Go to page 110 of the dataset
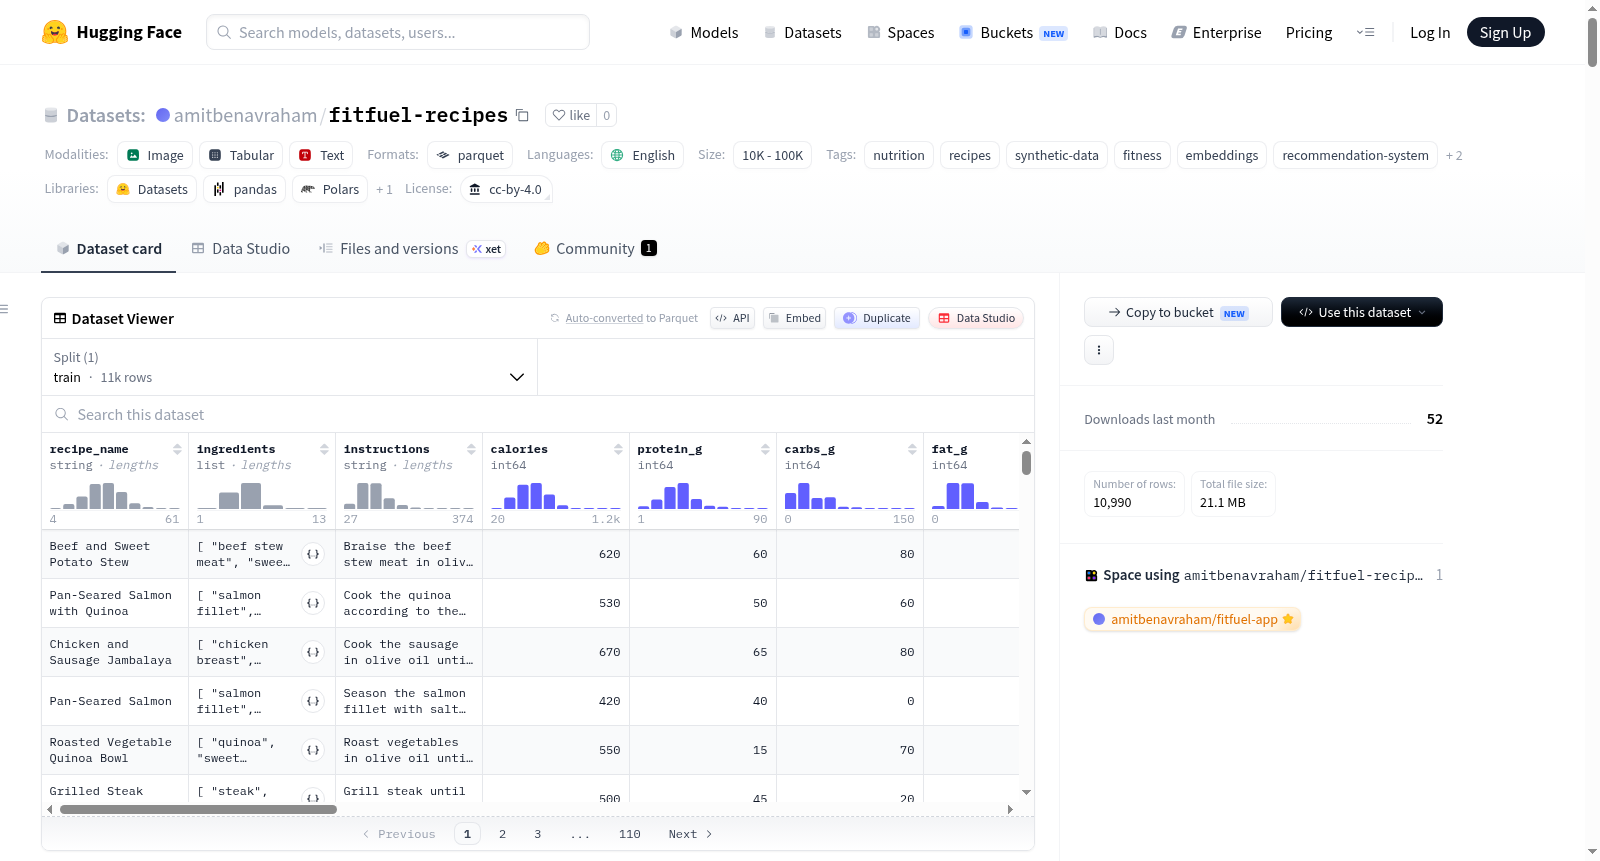1600x861 pixels. pyautogui.click(x=630, y=834)
